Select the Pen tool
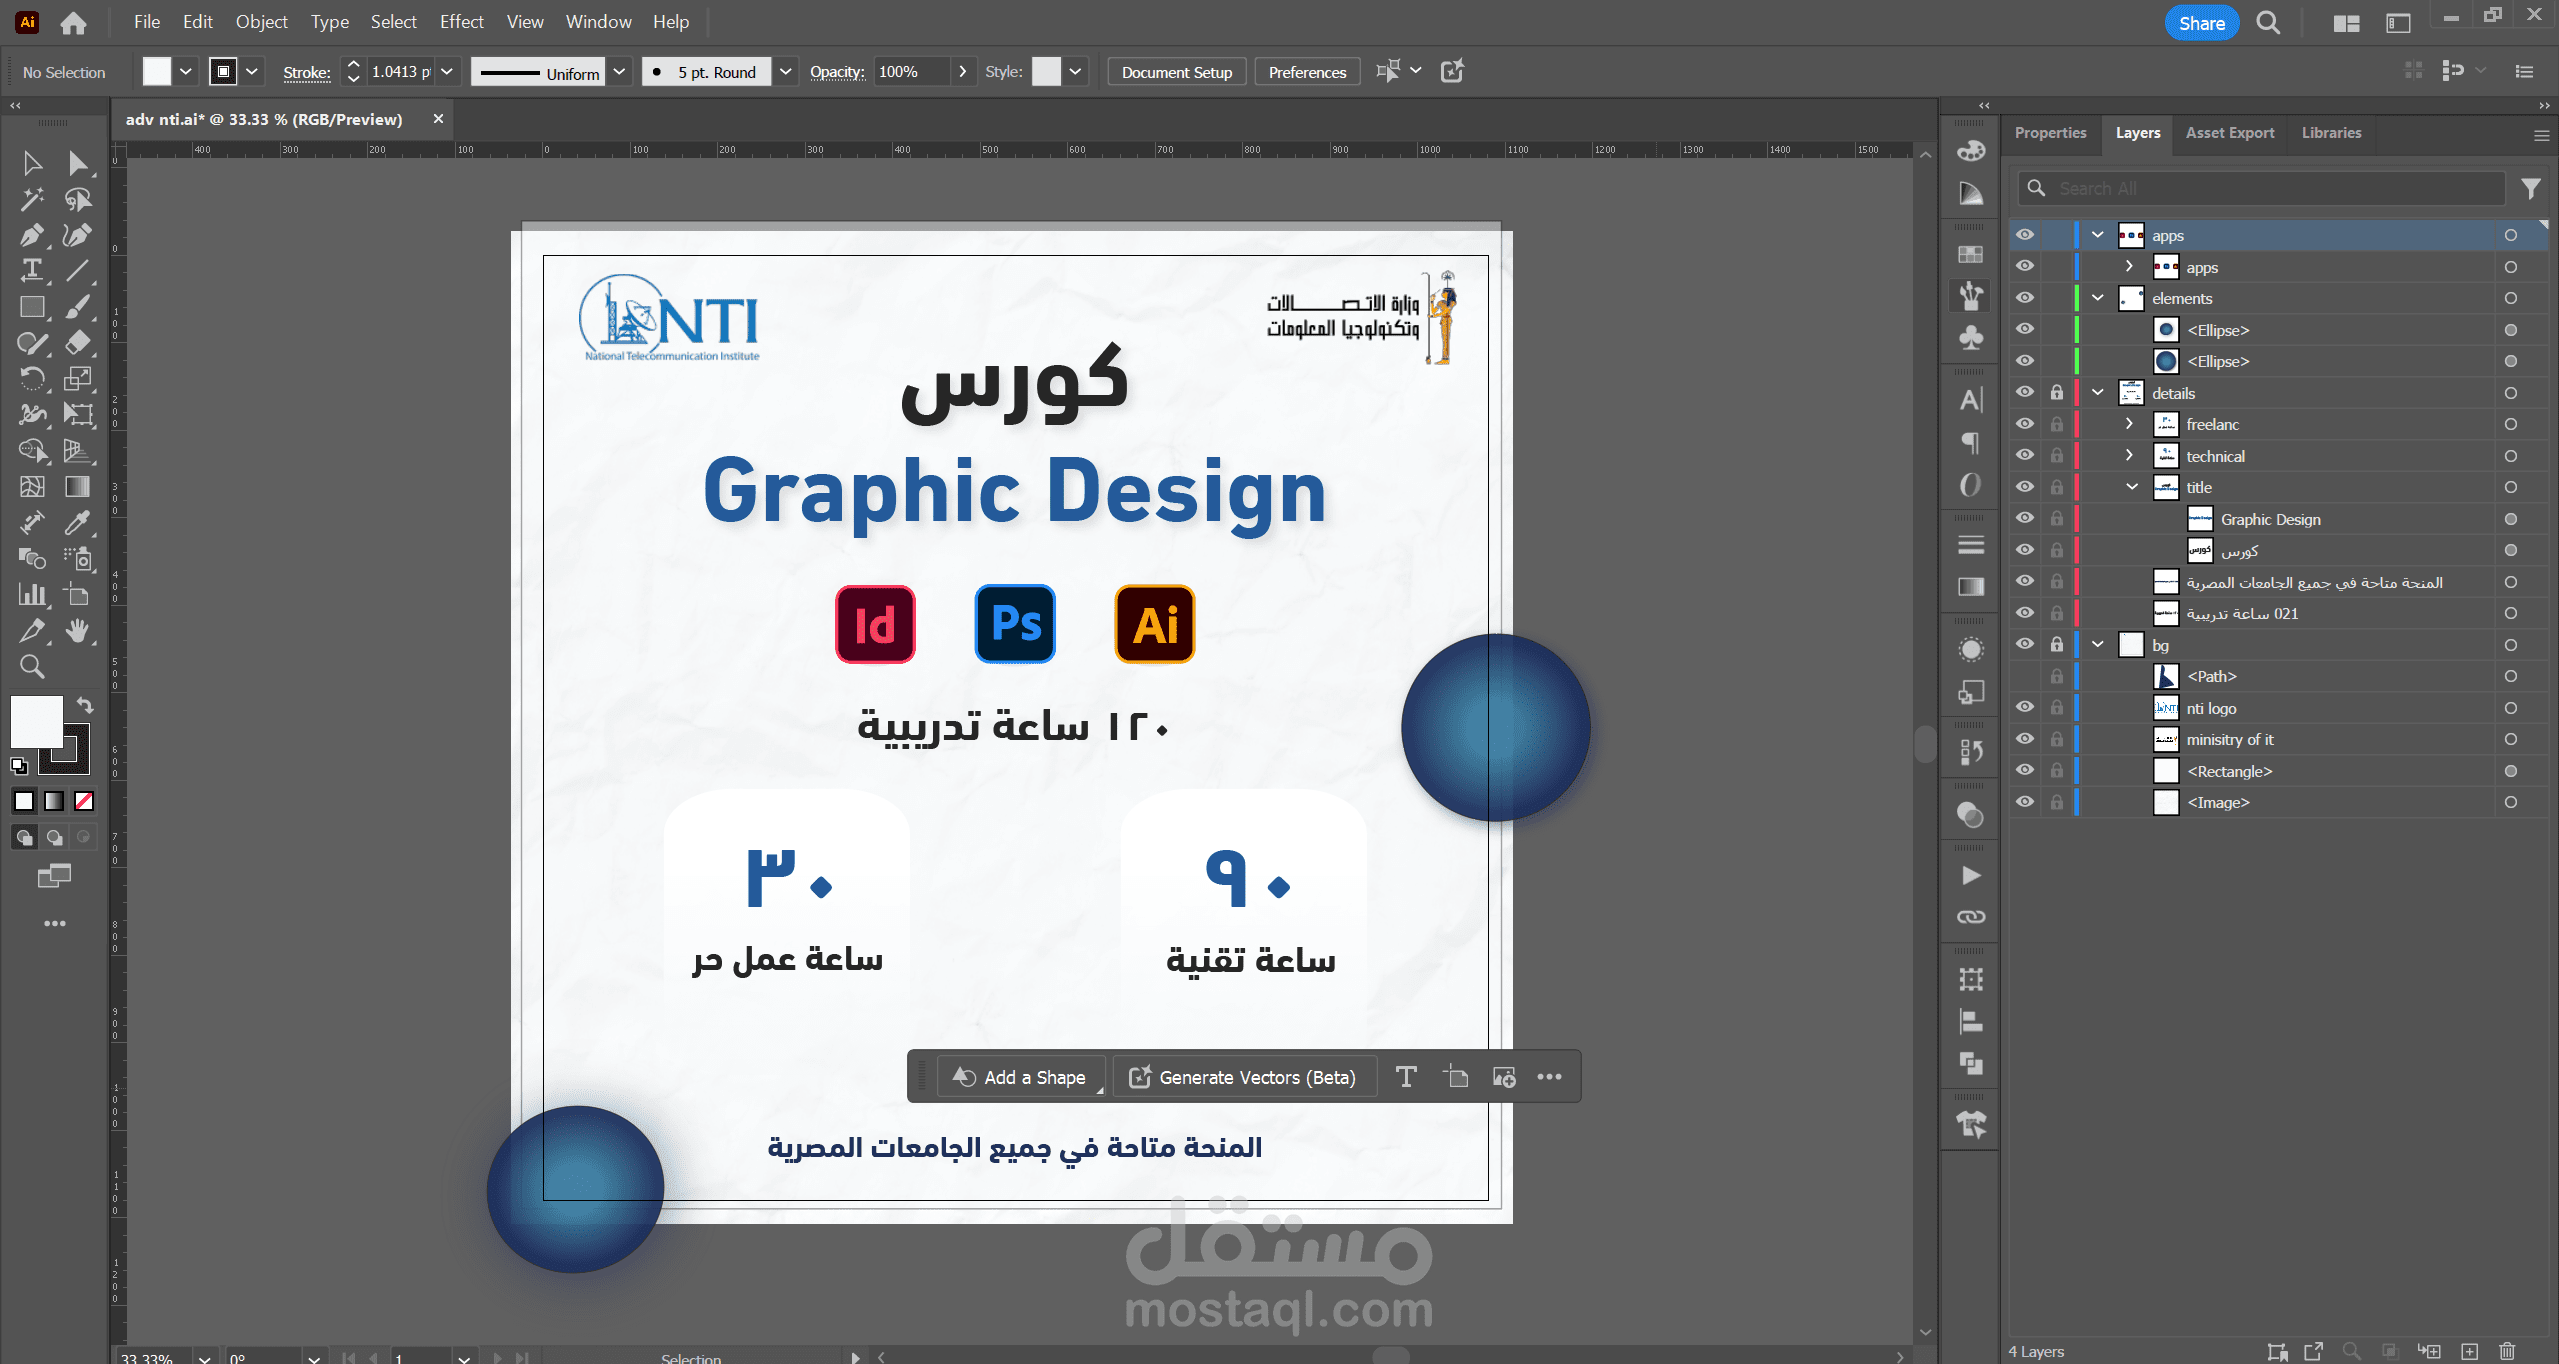This screenshot has height=1364, width=2559. point(31,235)
